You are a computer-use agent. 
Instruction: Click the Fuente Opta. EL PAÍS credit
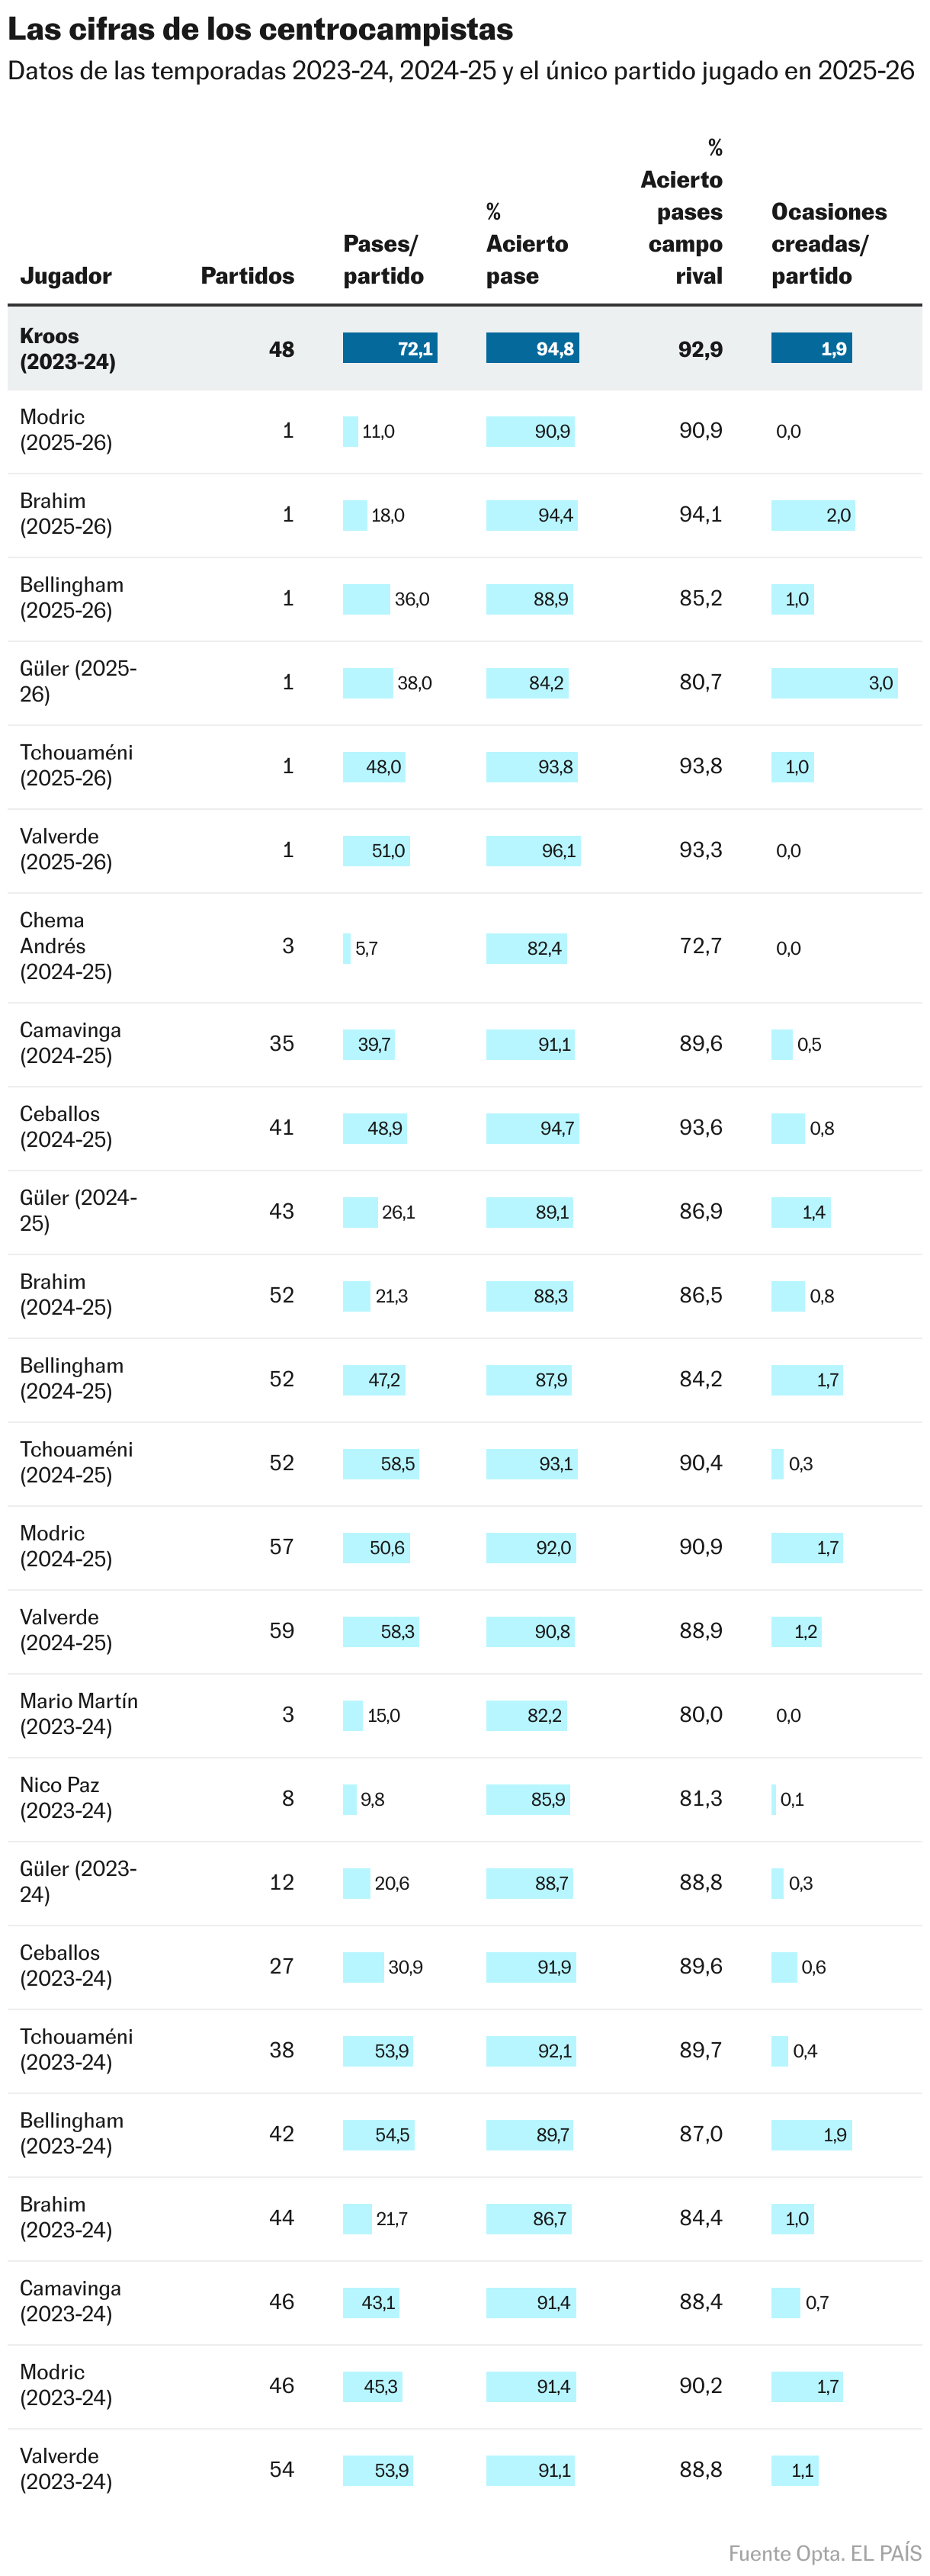tap(825, 2553)
